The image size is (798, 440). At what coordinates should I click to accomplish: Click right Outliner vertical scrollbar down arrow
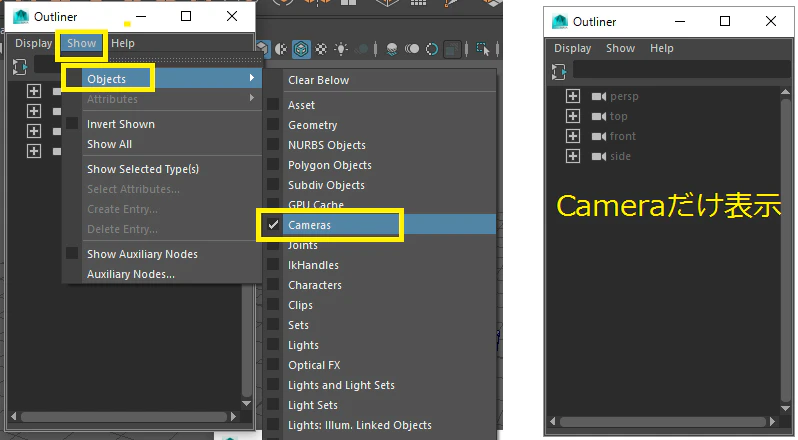pos(785,409)
